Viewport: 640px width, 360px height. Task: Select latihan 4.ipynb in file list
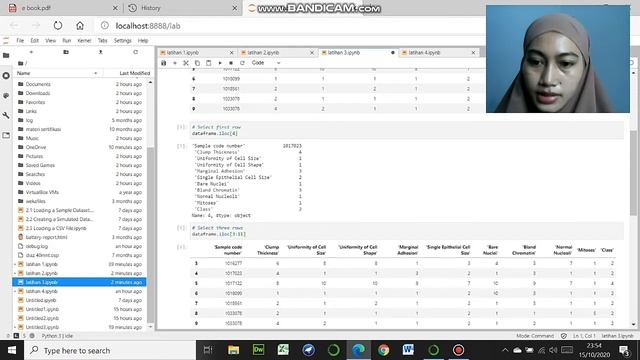80,291
